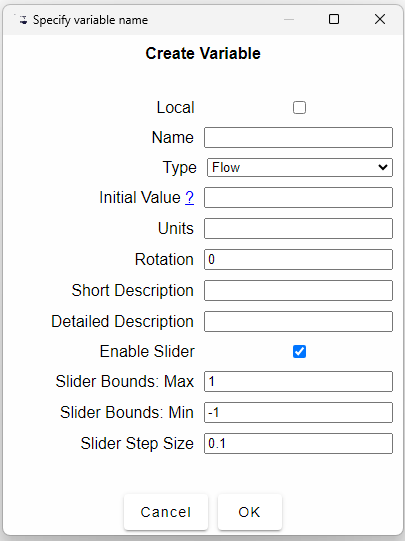405x541 pixels.
Task: Focus the Initial Value field
Action: 298,197
